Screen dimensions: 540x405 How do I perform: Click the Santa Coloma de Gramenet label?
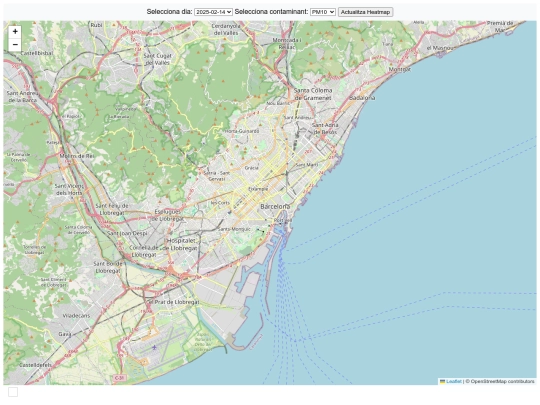tap(313, 94)
